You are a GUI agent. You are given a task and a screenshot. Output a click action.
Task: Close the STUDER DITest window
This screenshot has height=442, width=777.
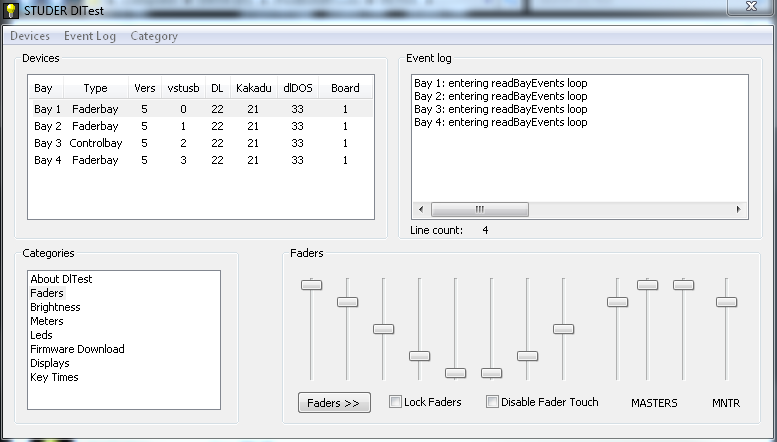[751, 6]
